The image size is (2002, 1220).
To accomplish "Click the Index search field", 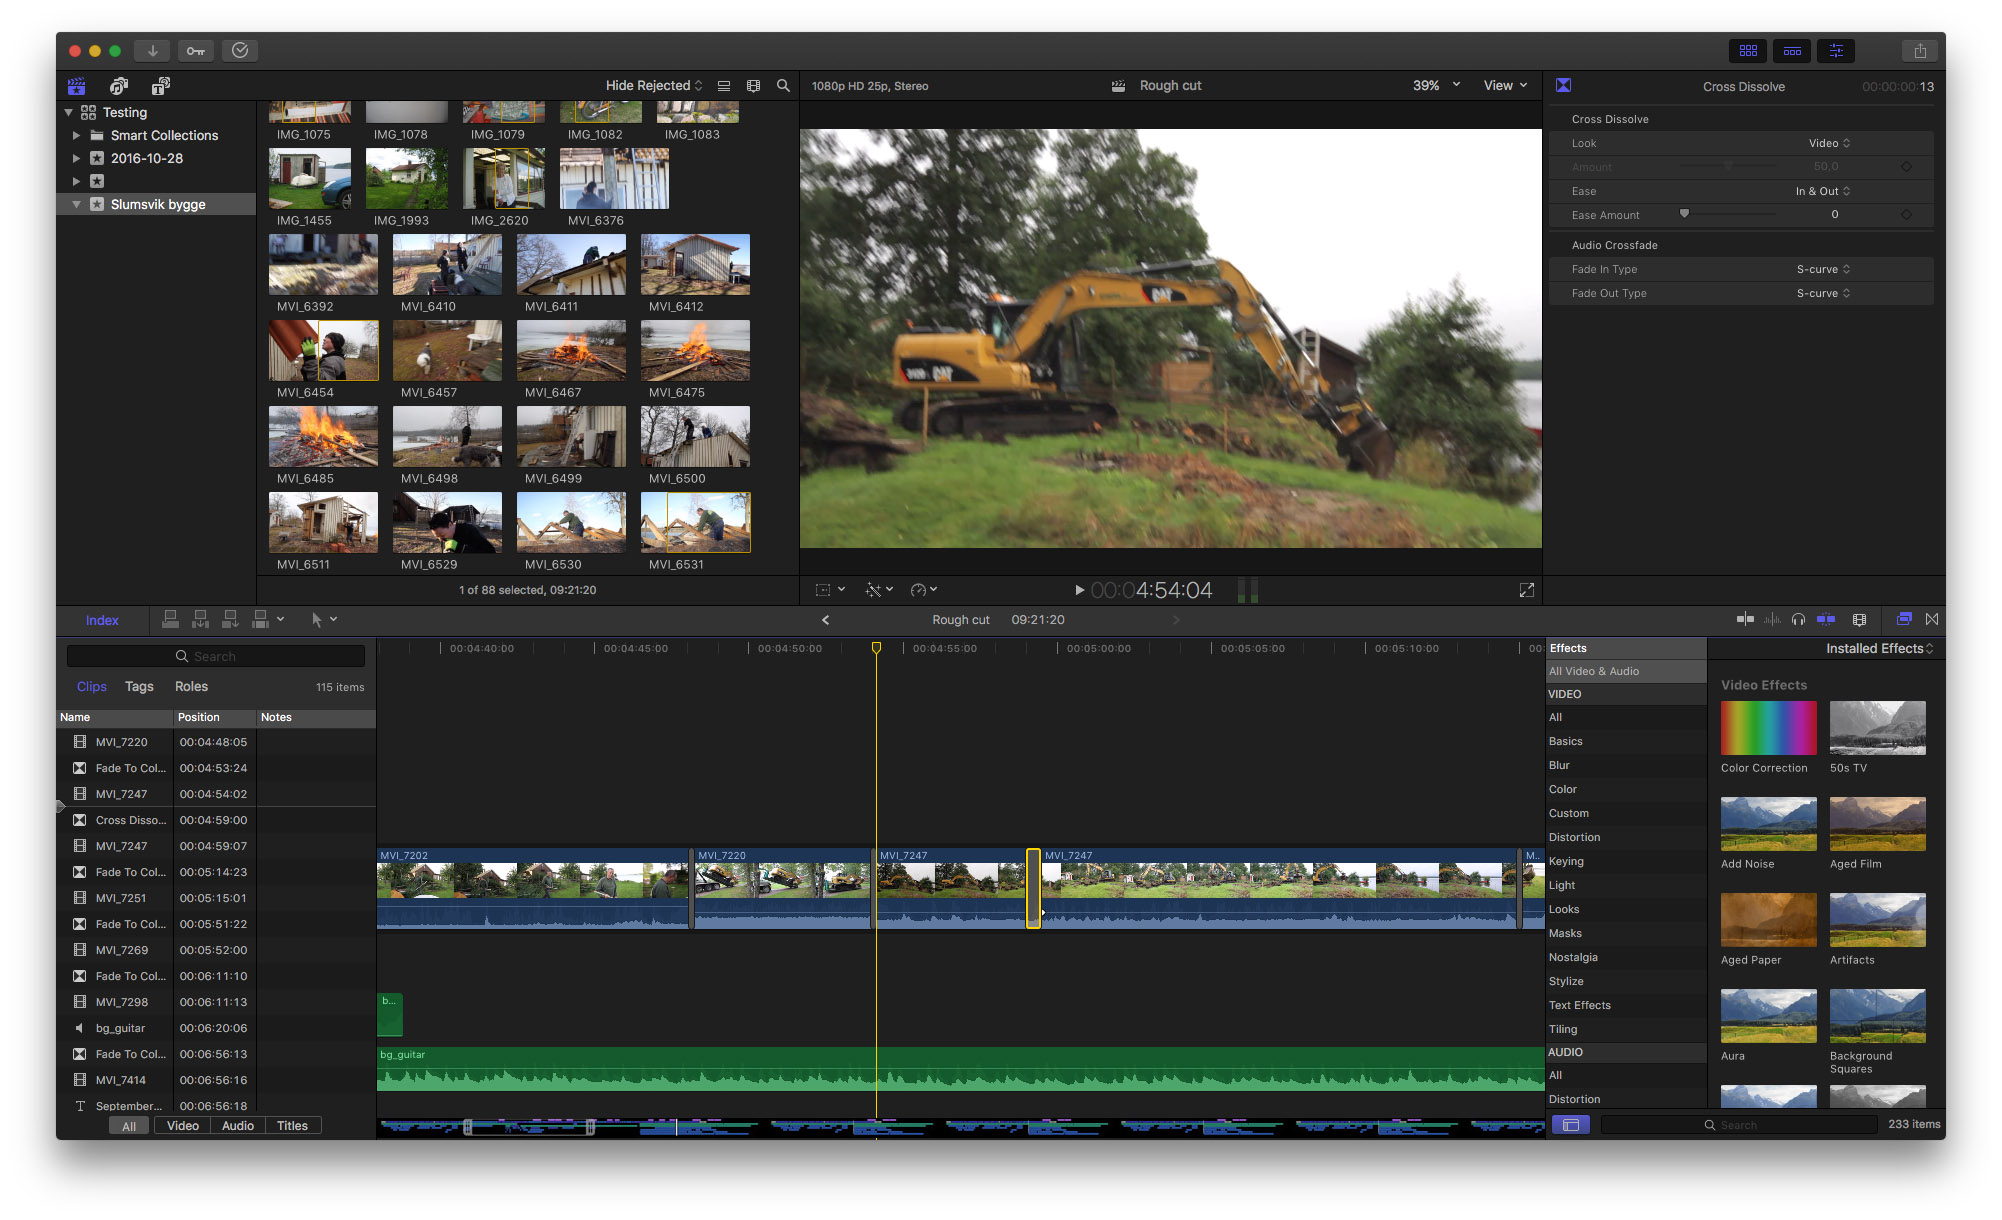I will pyautogui.click(x=216, y=656).
